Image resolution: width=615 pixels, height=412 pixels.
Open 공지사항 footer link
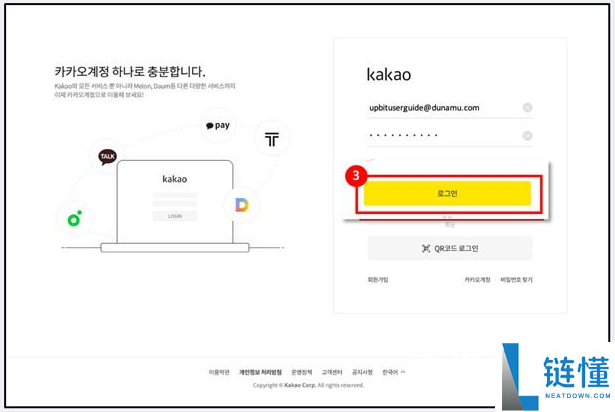(362, 372)
